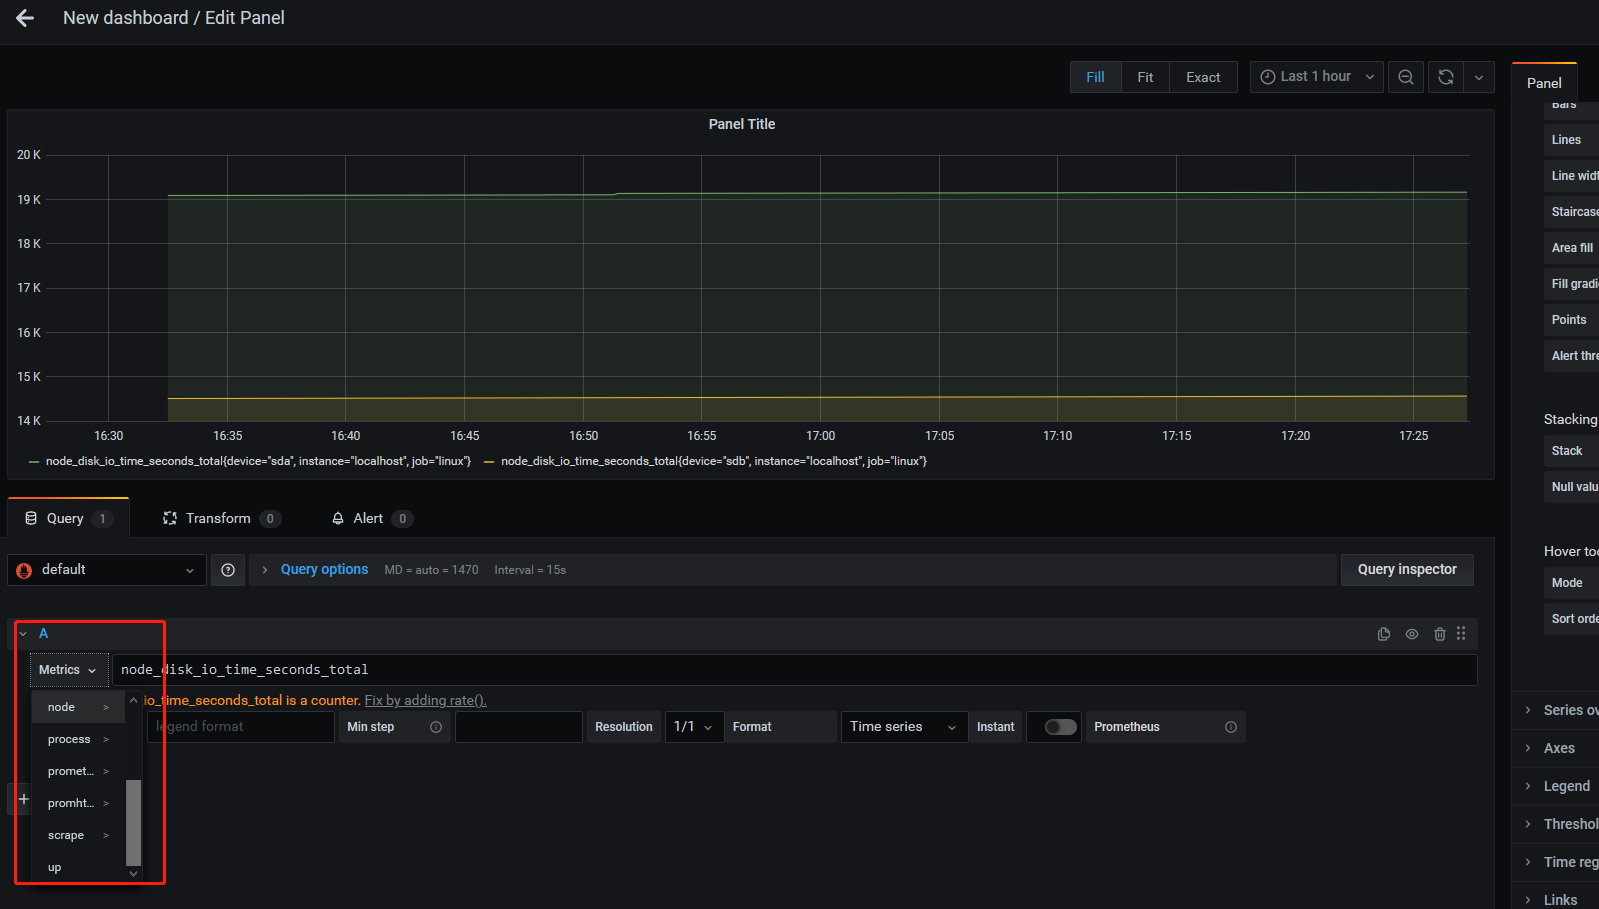The image size is (1599, 909).
Task: Click the metric query expression field
Action: coord(794,670)
